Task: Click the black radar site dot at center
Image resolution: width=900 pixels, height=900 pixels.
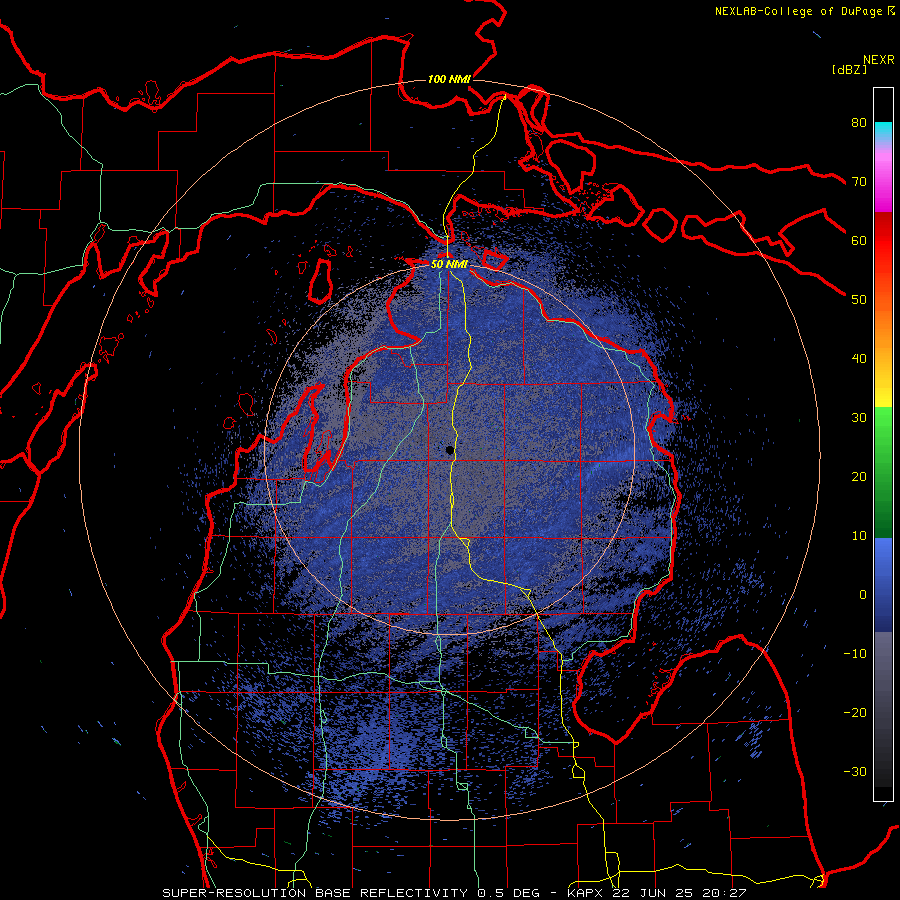Action: point(450,451)
